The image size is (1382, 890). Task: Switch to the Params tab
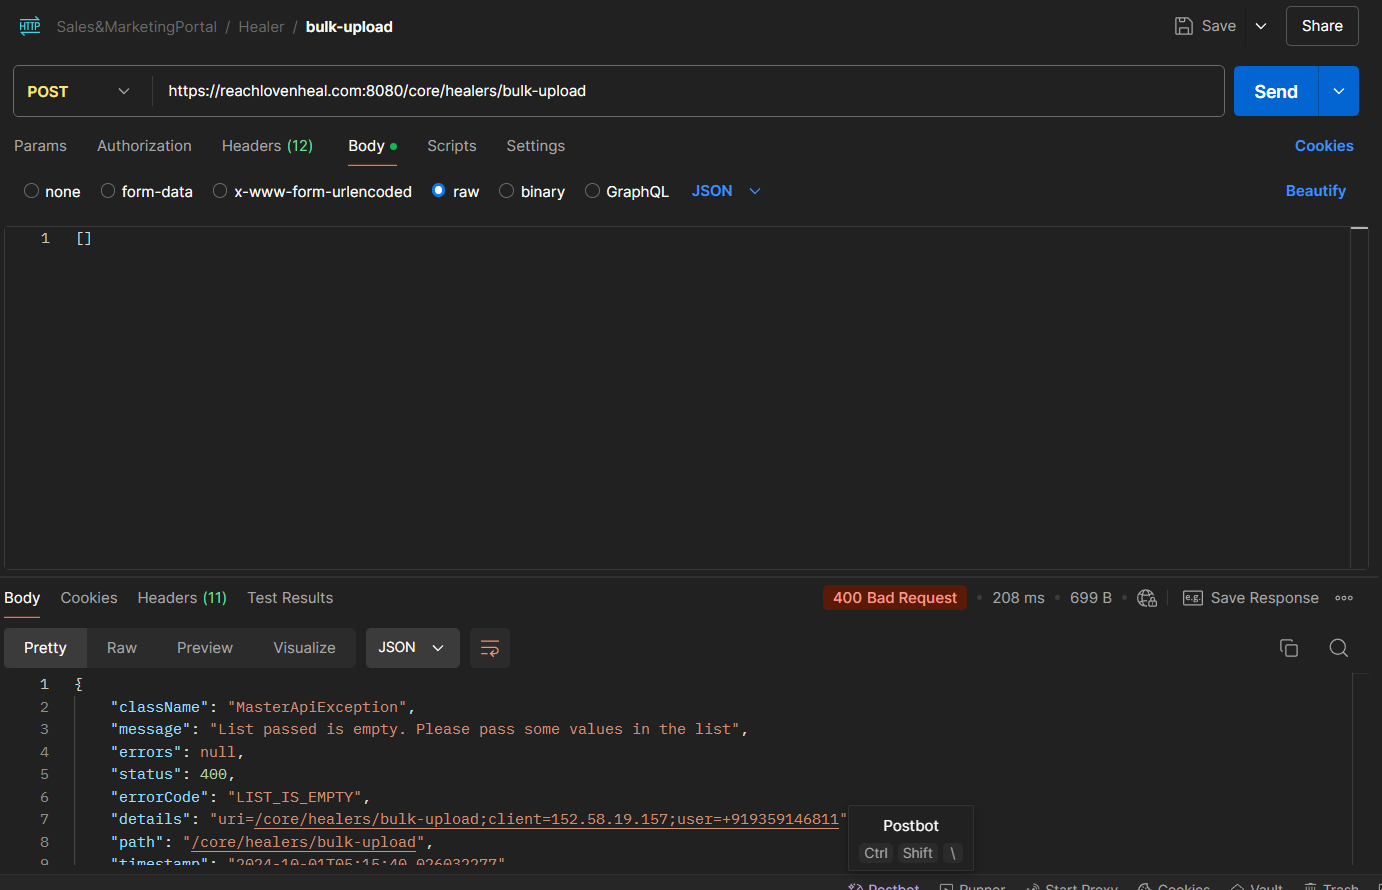point(40,146)
